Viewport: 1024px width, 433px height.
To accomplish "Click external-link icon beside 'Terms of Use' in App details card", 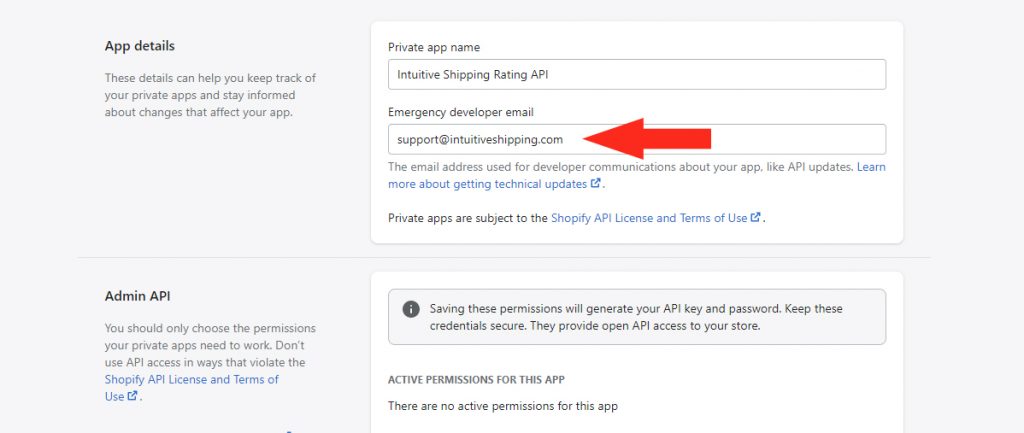I will pos(756,217).
